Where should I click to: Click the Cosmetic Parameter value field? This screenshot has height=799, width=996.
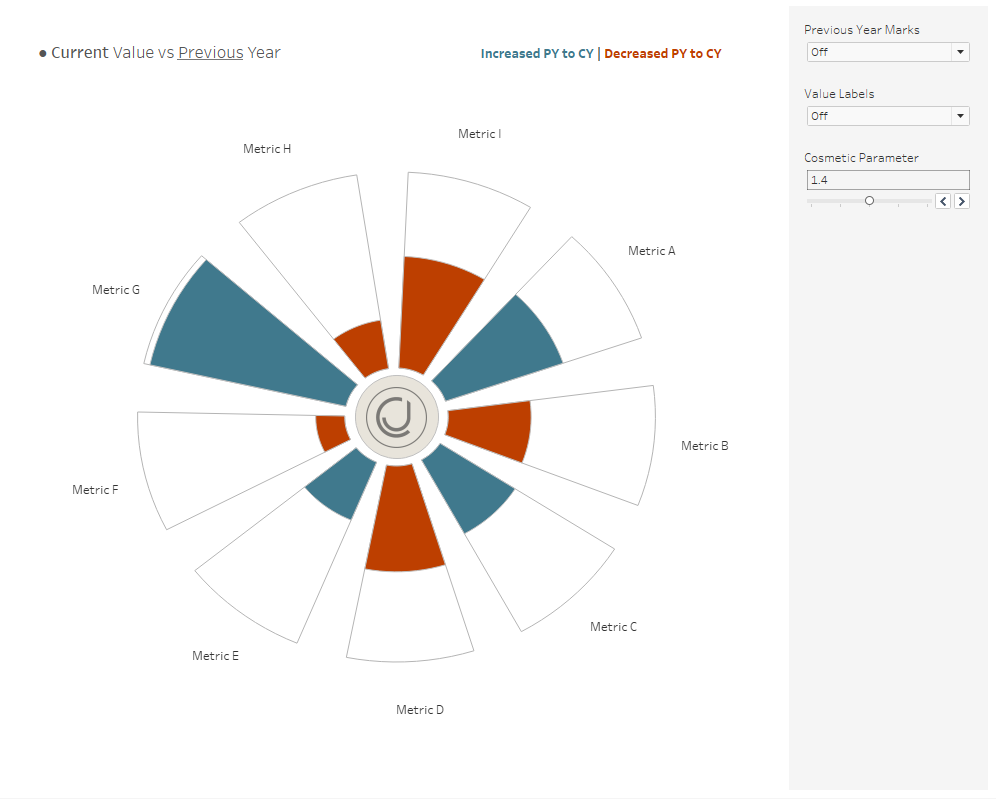click(x=887, y=180)
